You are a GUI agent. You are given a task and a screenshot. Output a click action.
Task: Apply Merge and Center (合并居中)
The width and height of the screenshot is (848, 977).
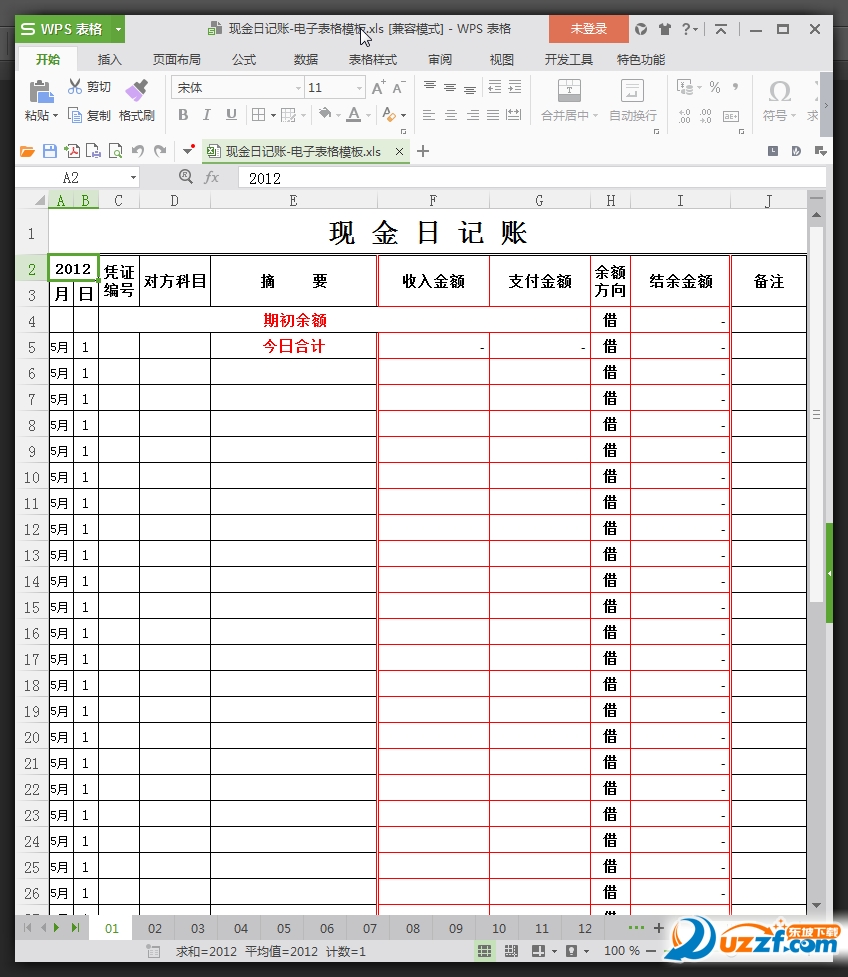(567, 100)
